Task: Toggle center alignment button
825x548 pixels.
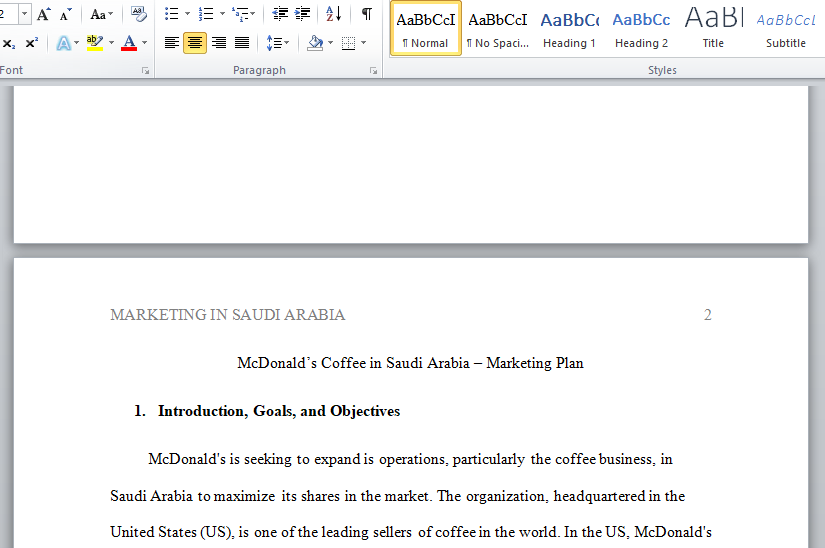Action: click(x=195, y=43)
